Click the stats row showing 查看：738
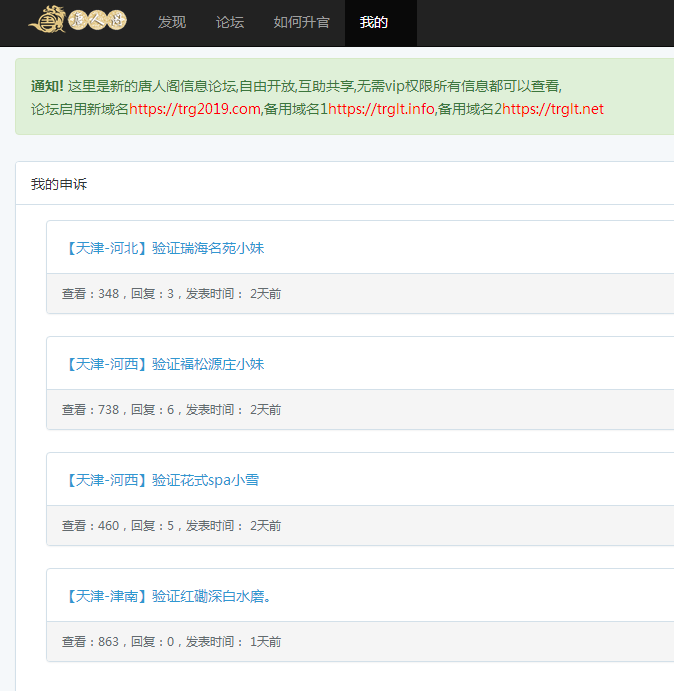 [171, 410]
